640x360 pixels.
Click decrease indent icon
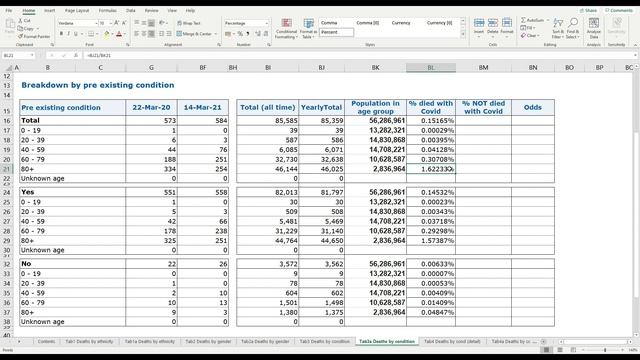(162, 34)
